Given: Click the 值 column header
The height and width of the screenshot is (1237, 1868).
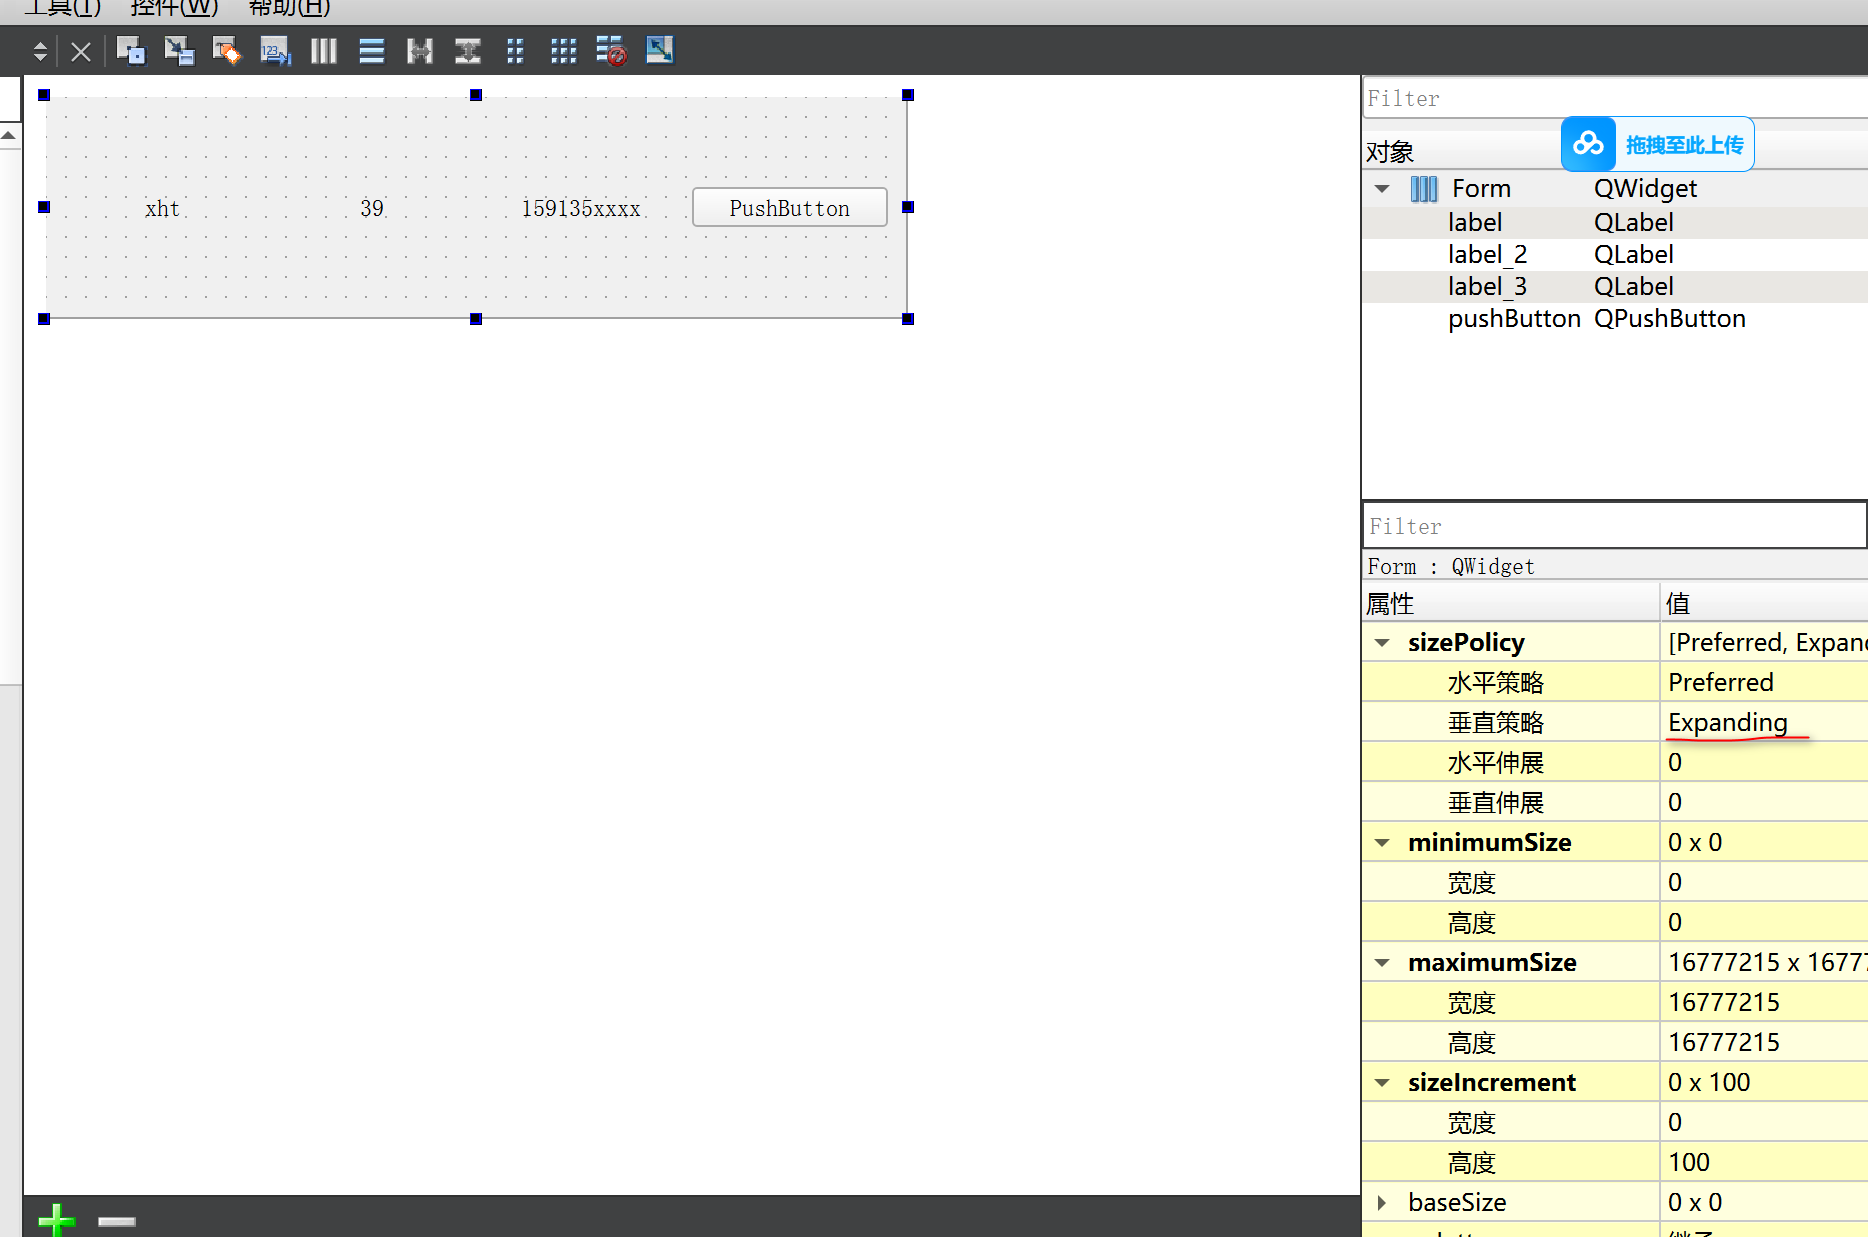Looking at the screenshot, I should pos(1764,603).
